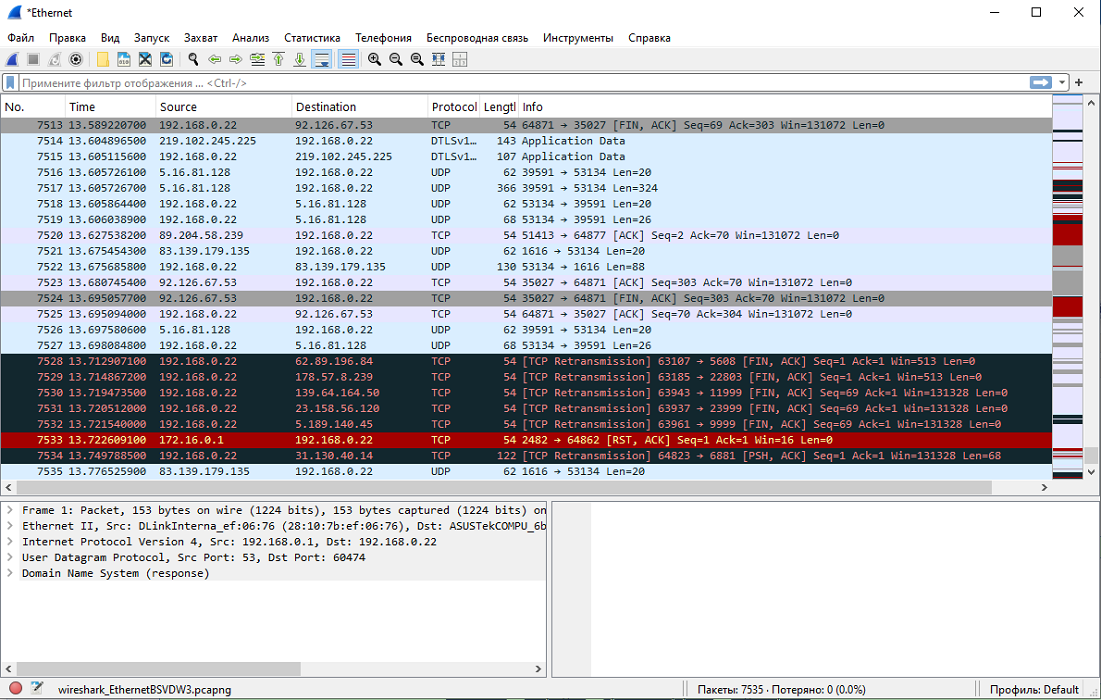The image size is (1101, 700).
Task: Open the Инструменты menu
Action: [x=578, y=38]
